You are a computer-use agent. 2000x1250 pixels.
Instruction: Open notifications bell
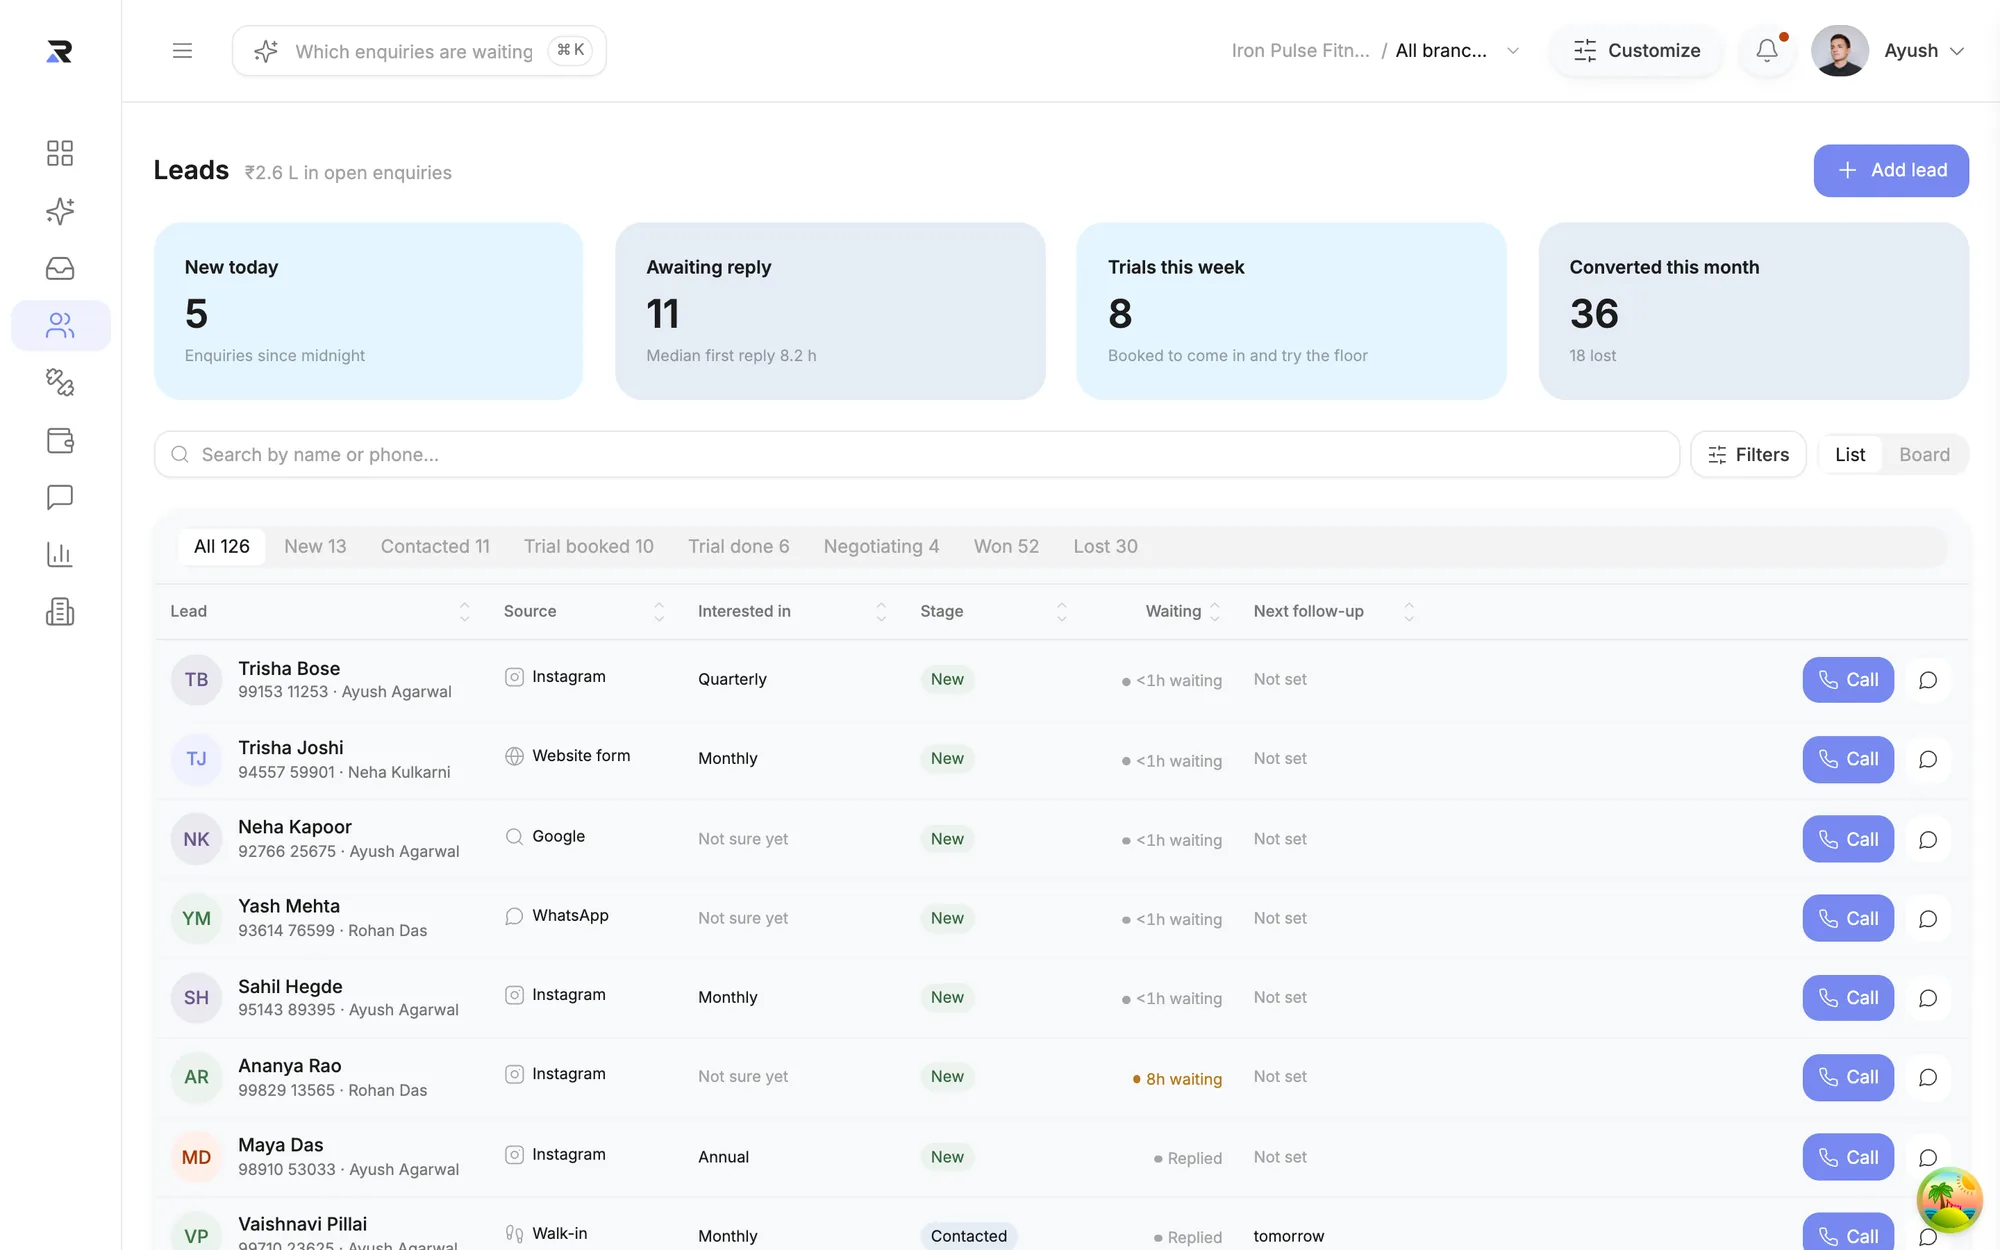1767,51
